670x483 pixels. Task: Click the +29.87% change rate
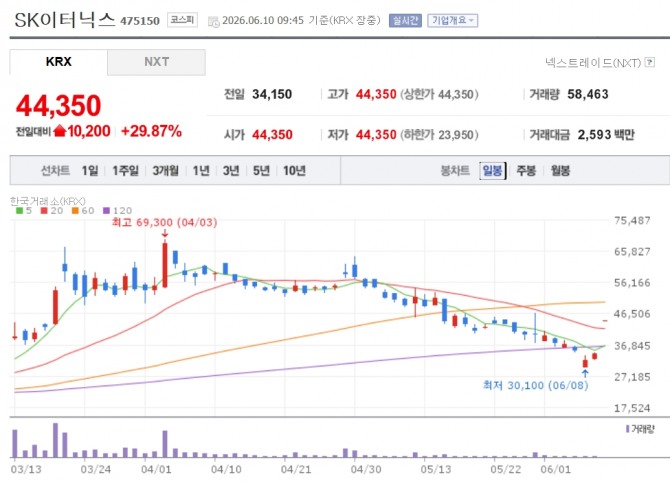pos(152,131)
